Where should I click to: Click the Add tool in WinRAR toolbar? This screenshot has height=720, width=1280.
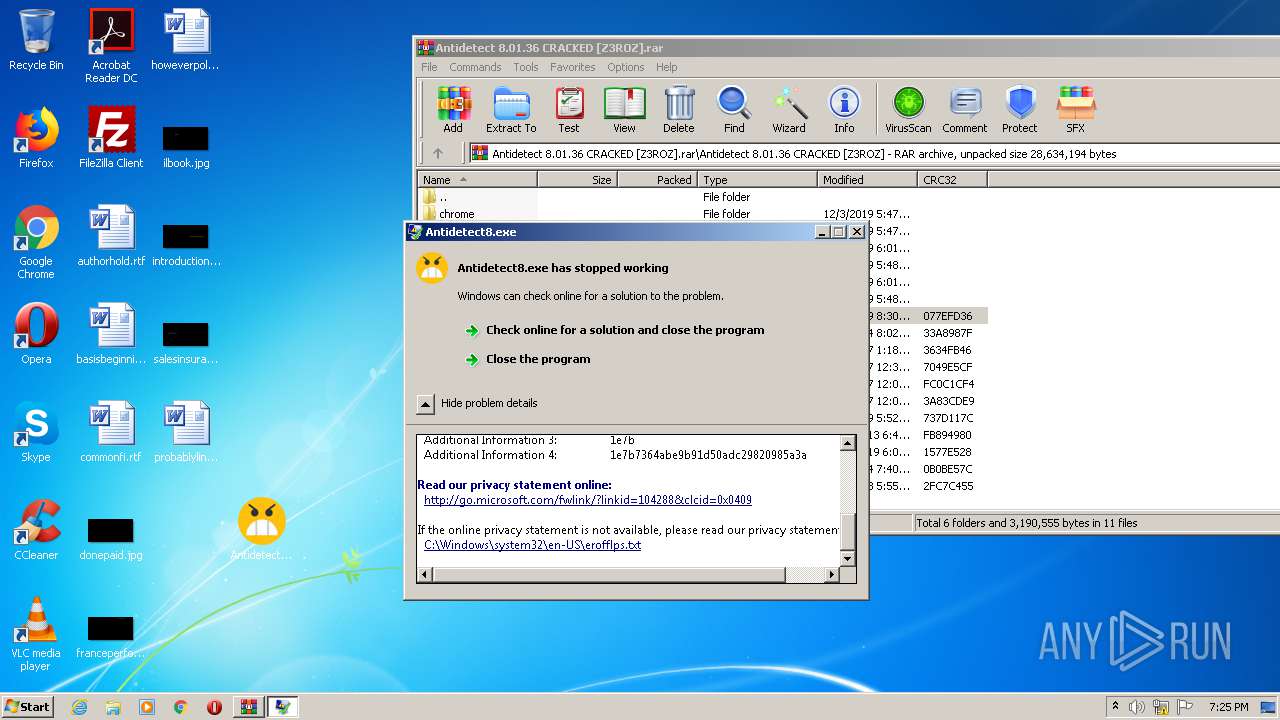click(453, 109)
